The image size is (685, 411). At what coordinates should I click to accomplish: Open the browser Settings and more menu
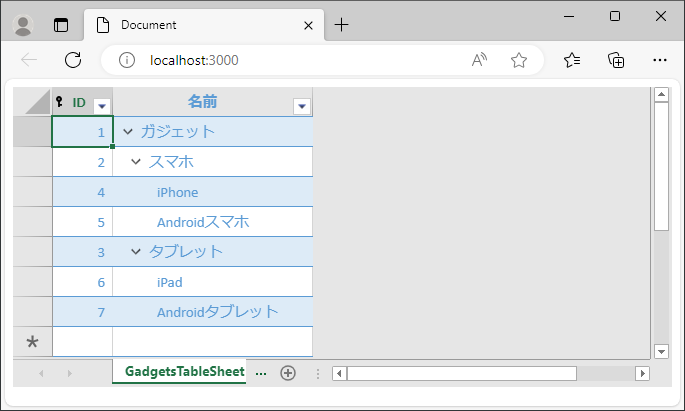[660, 60]
